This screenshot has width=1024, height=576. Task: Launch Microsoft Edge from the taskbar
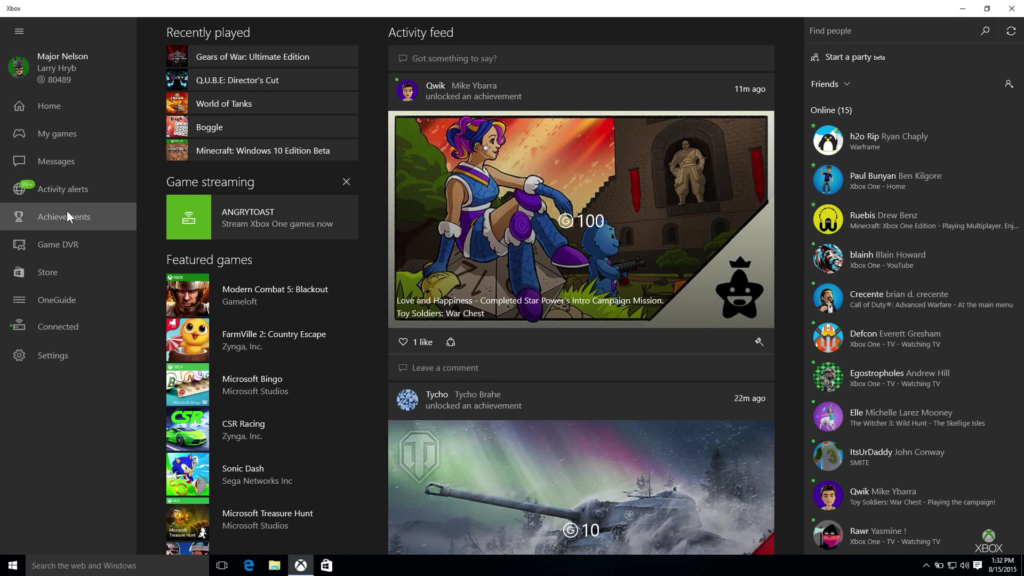point(248,565)
